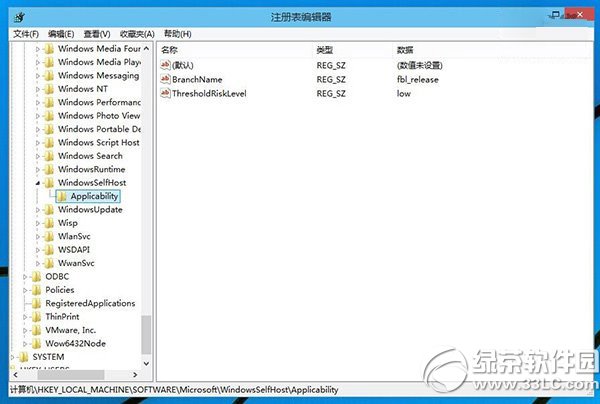Click the tree scroll-up arrow

(x=146, y=49)
